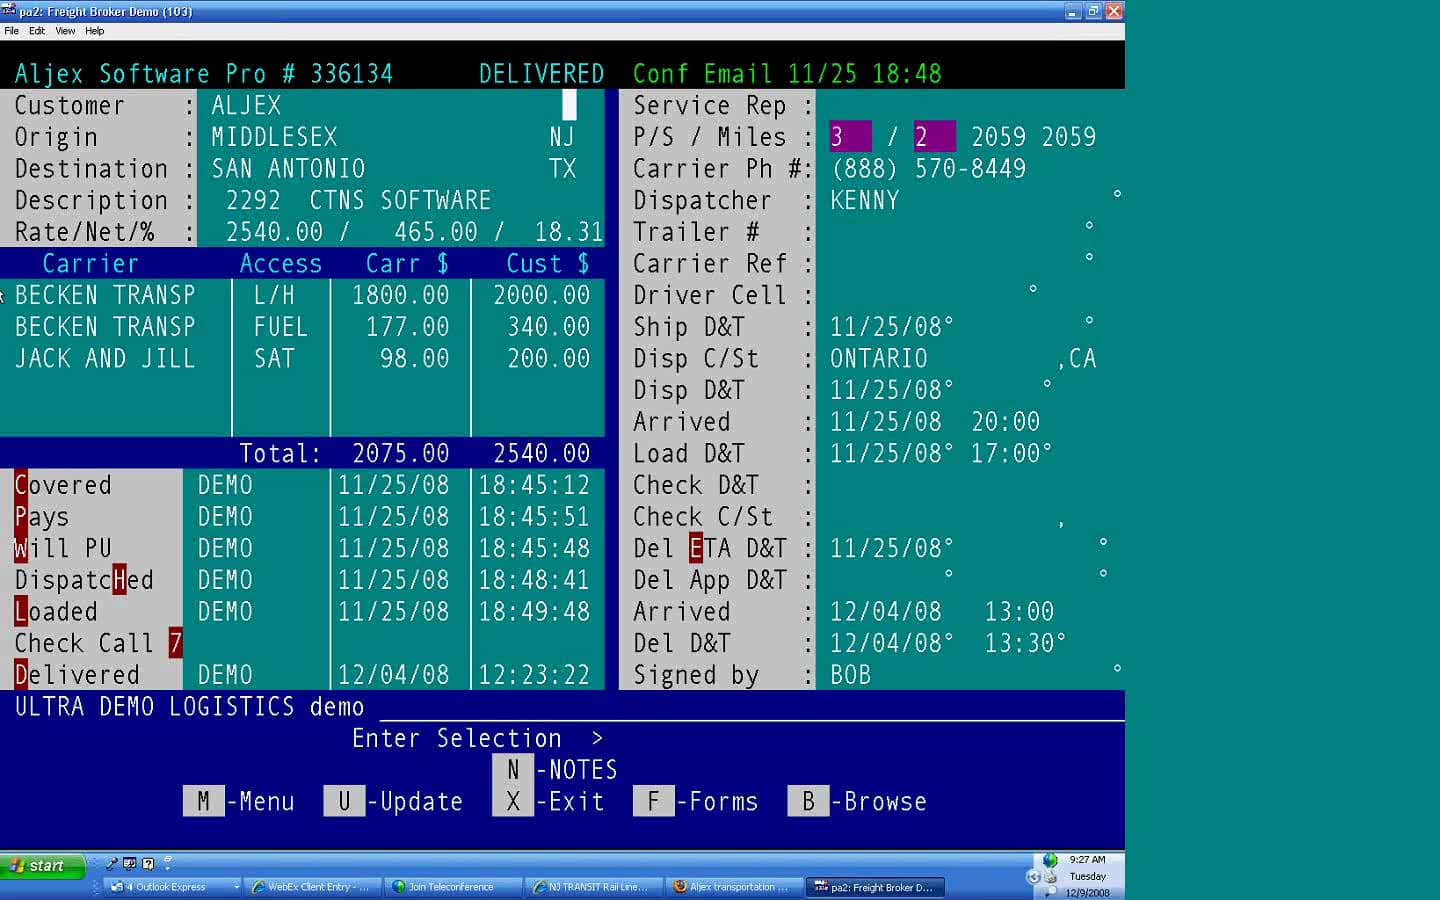1440x900 pixels.
Task: Open the File menu
Action: pyautogui.click(x=11, y=31)
